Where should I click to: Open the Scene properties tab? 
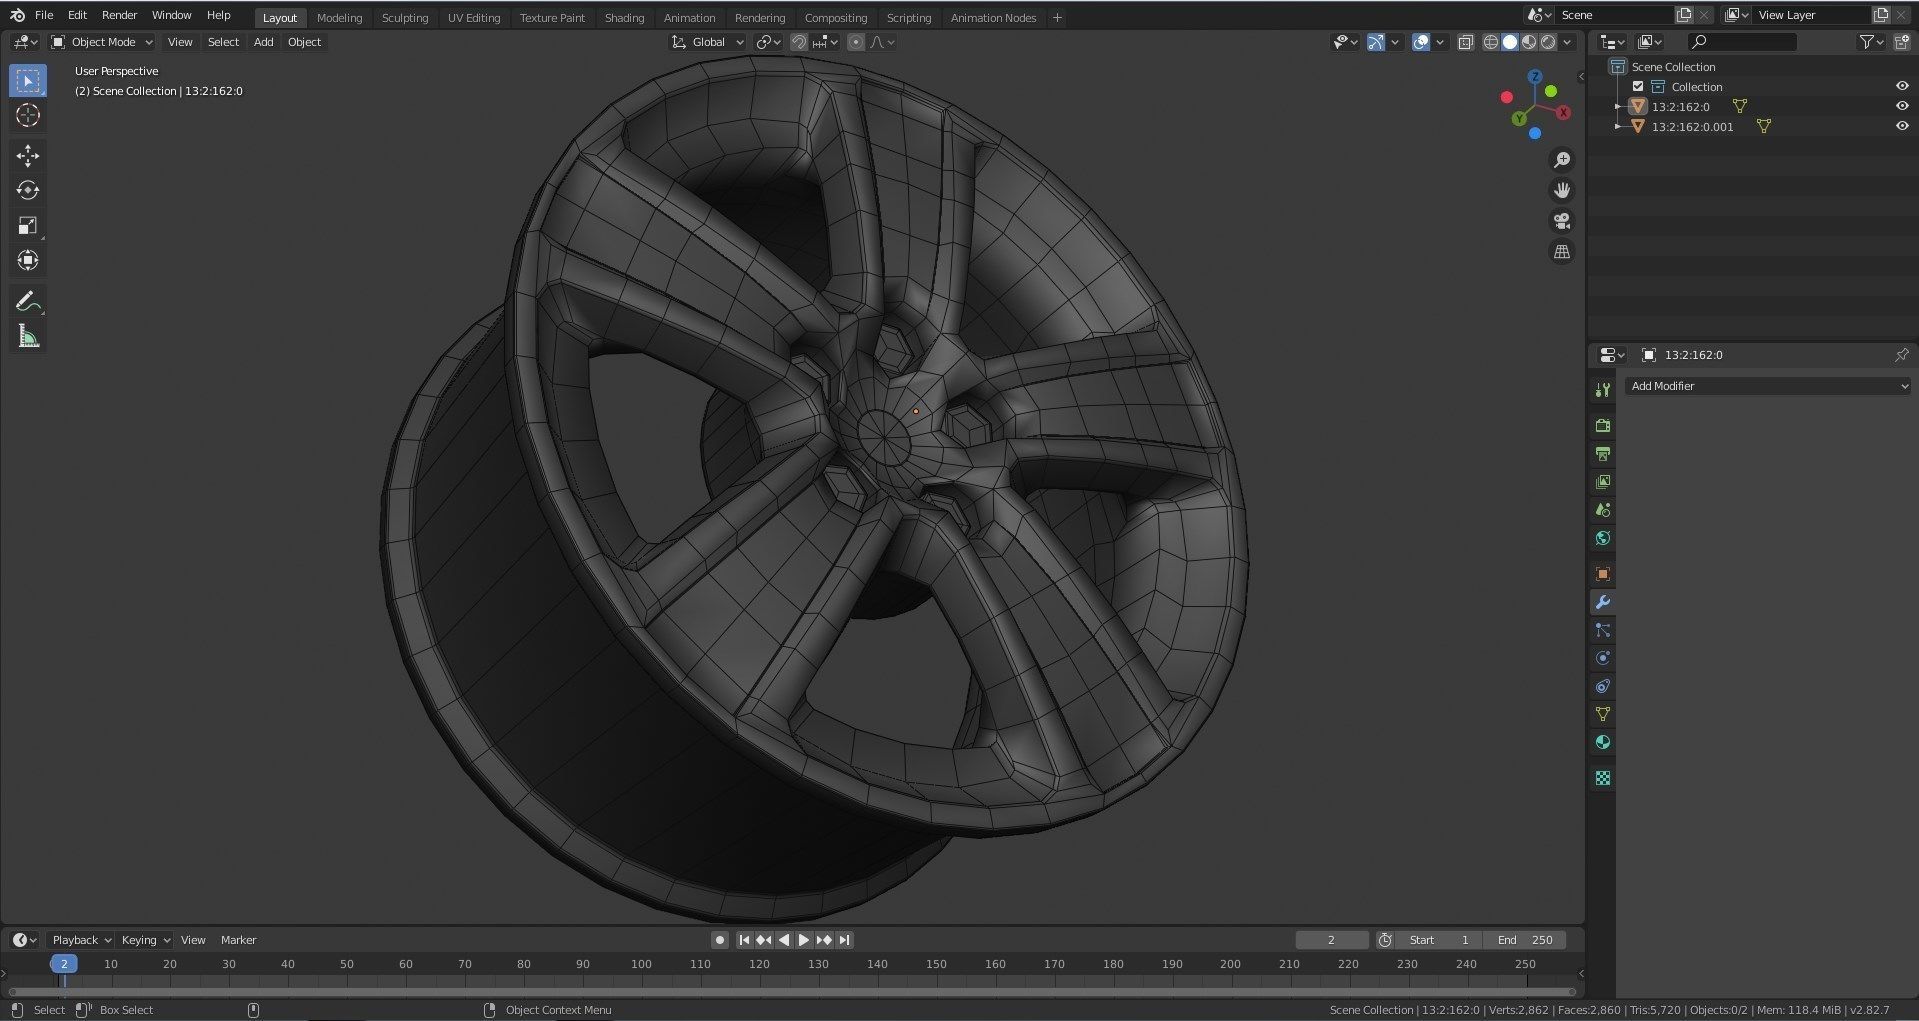click(1603, 510)
